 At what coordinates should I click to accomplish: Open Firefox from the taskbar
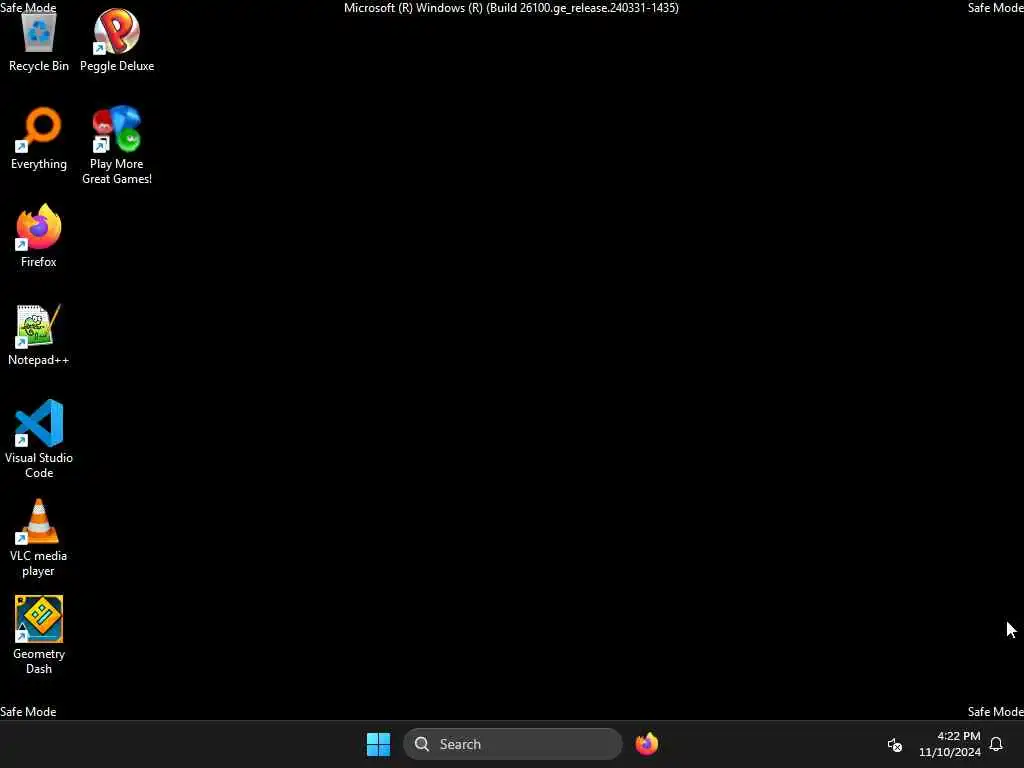tap(647, 744)
